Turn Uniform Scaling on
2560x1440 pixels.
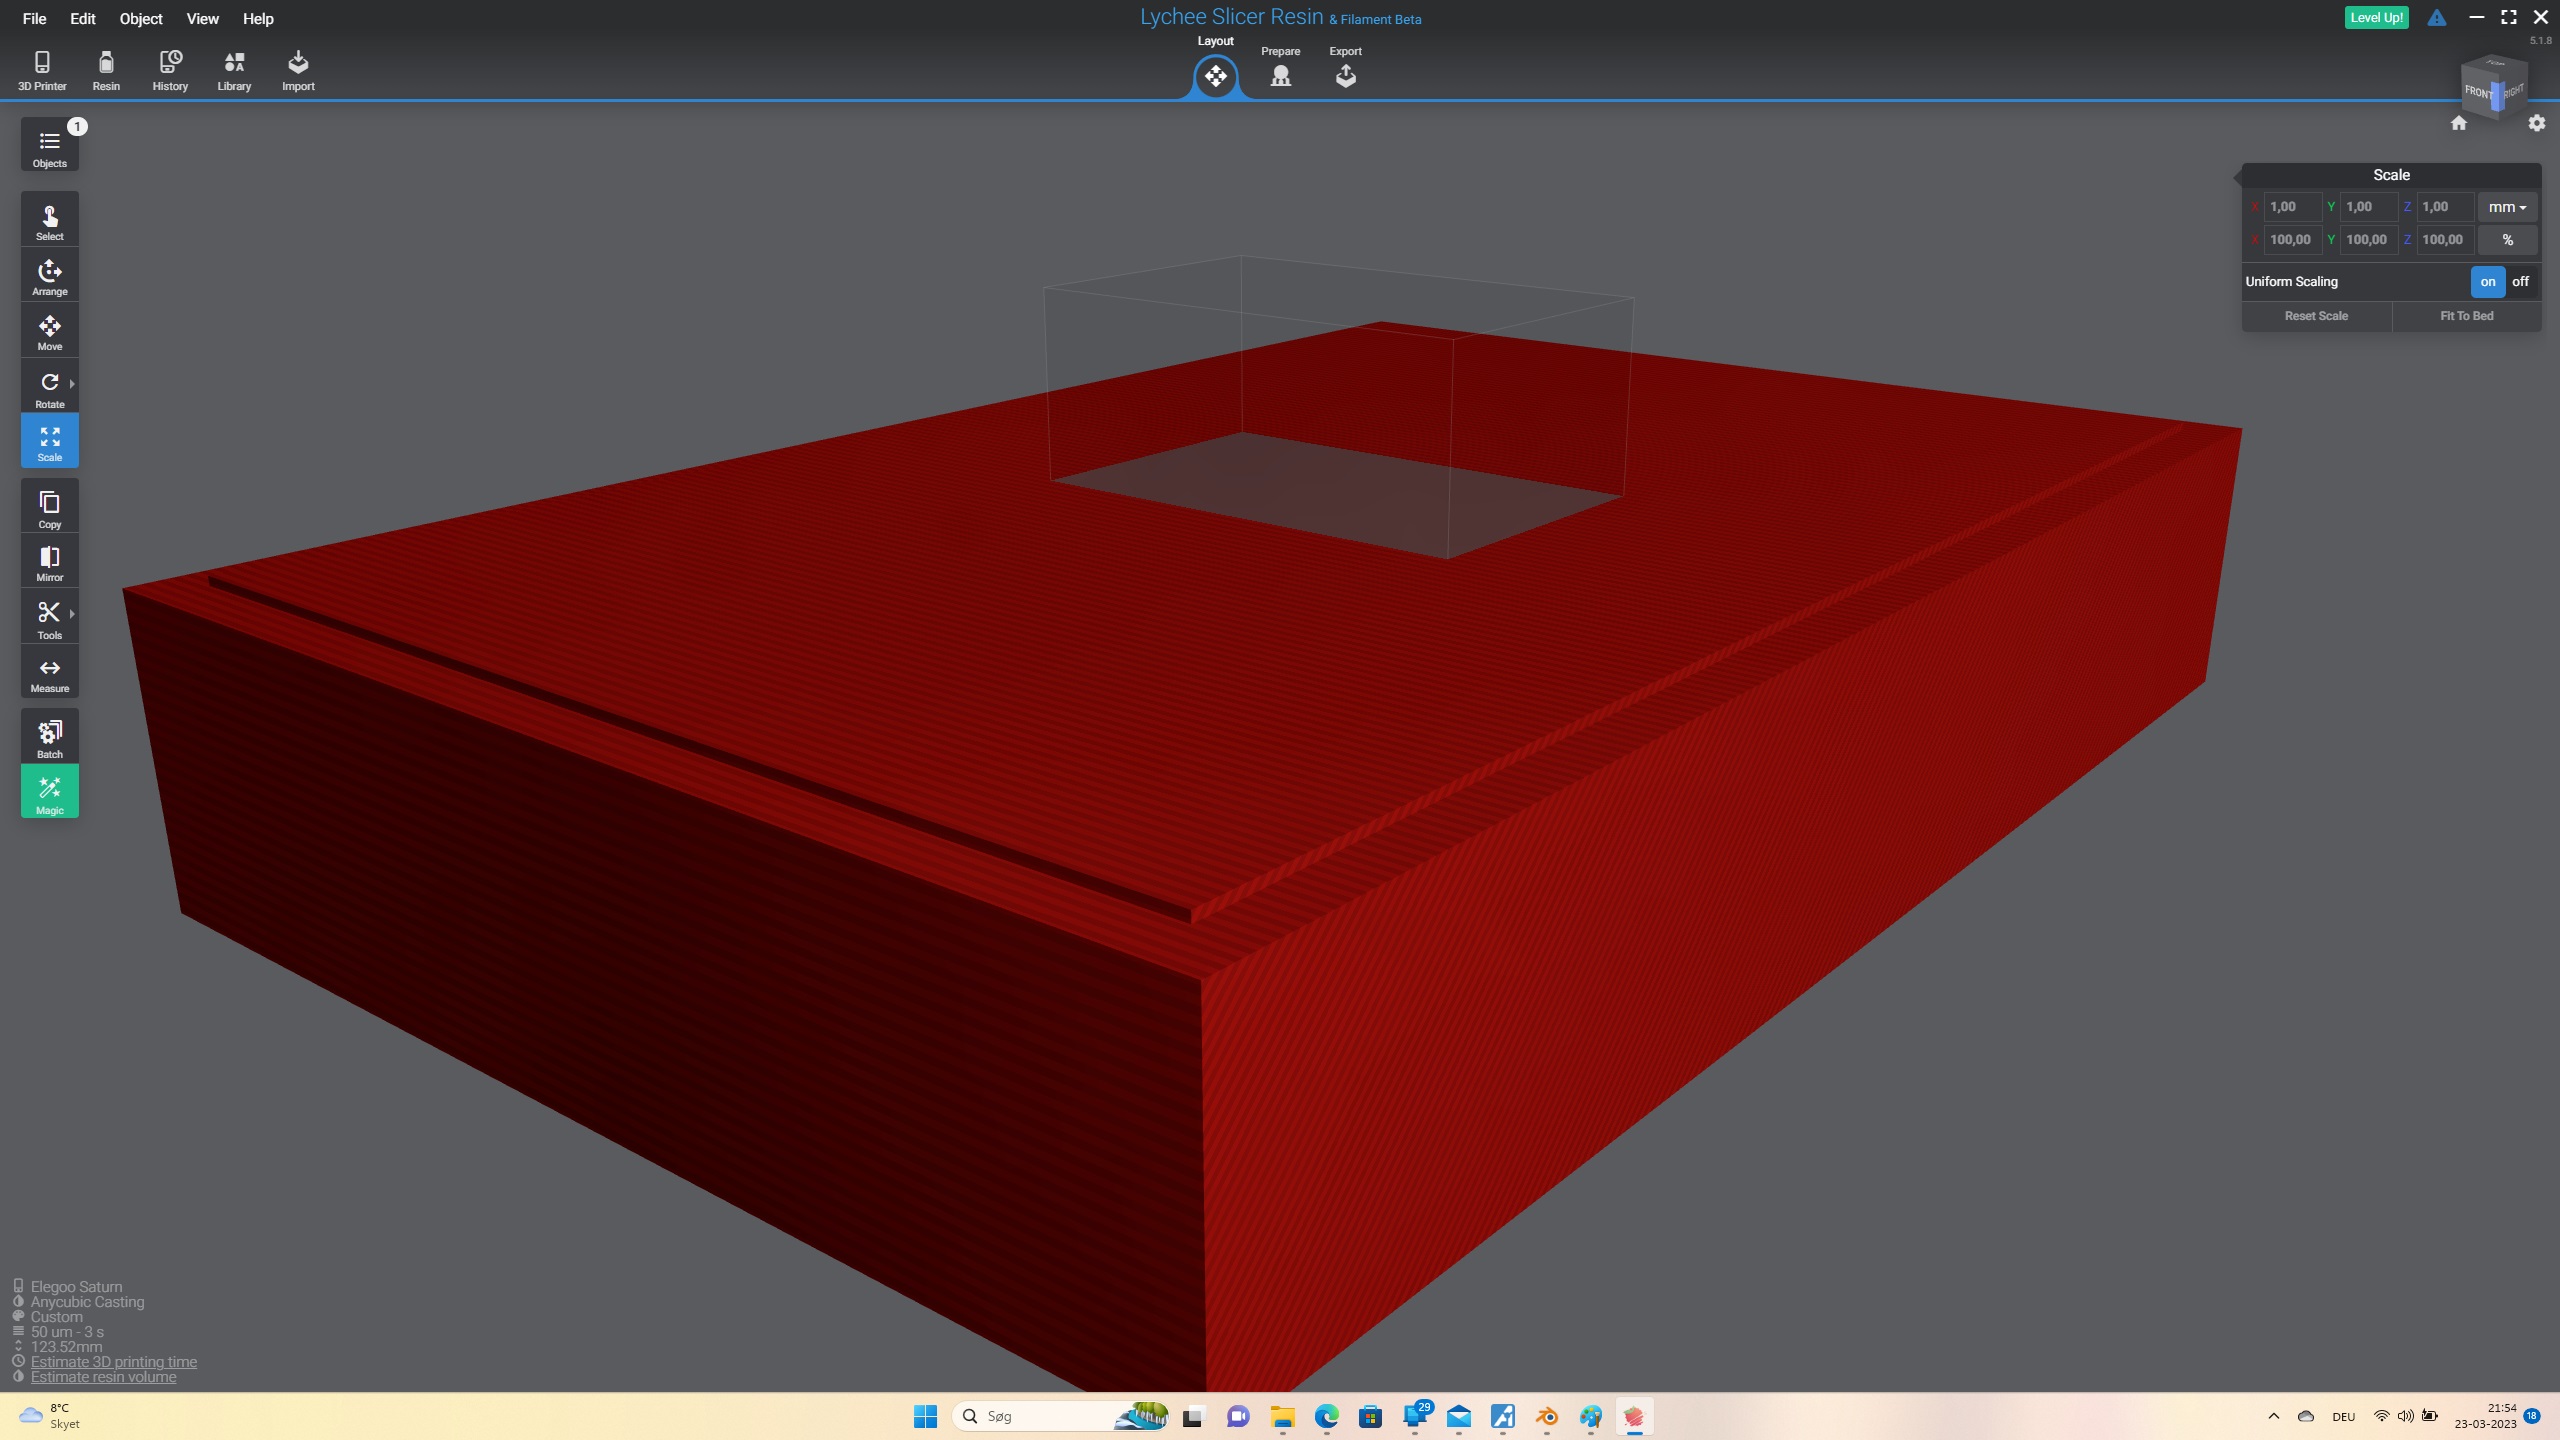2487,282
